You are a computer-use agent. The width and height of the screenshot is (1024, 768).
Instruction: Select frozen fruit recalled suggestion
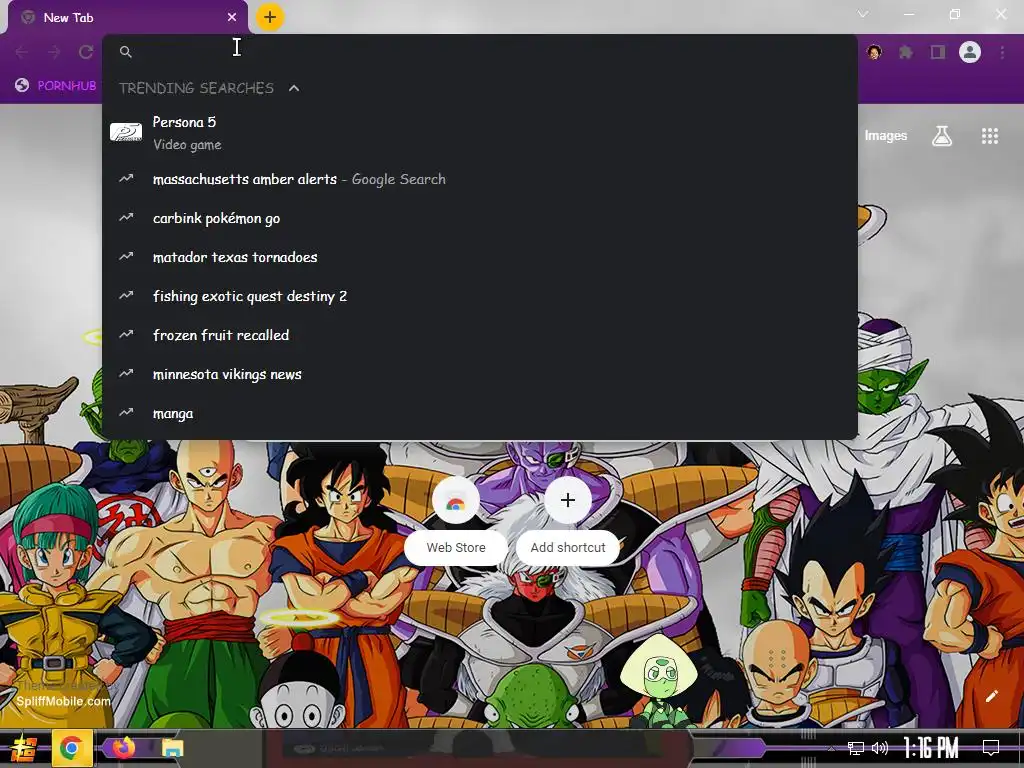[x=479, y=335]
